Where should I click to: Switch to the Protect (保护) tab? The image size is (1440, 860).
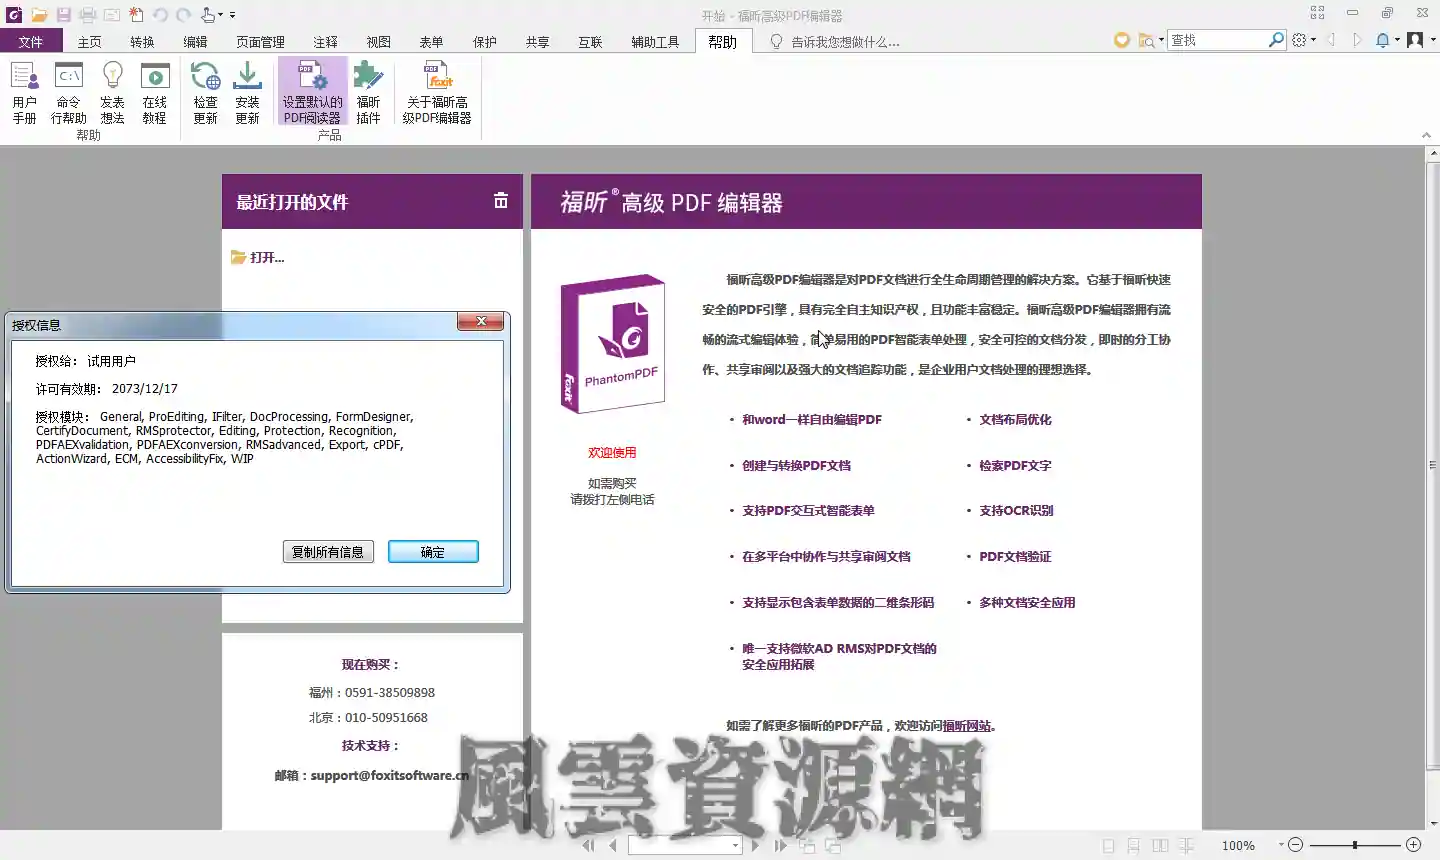point(485,41)
